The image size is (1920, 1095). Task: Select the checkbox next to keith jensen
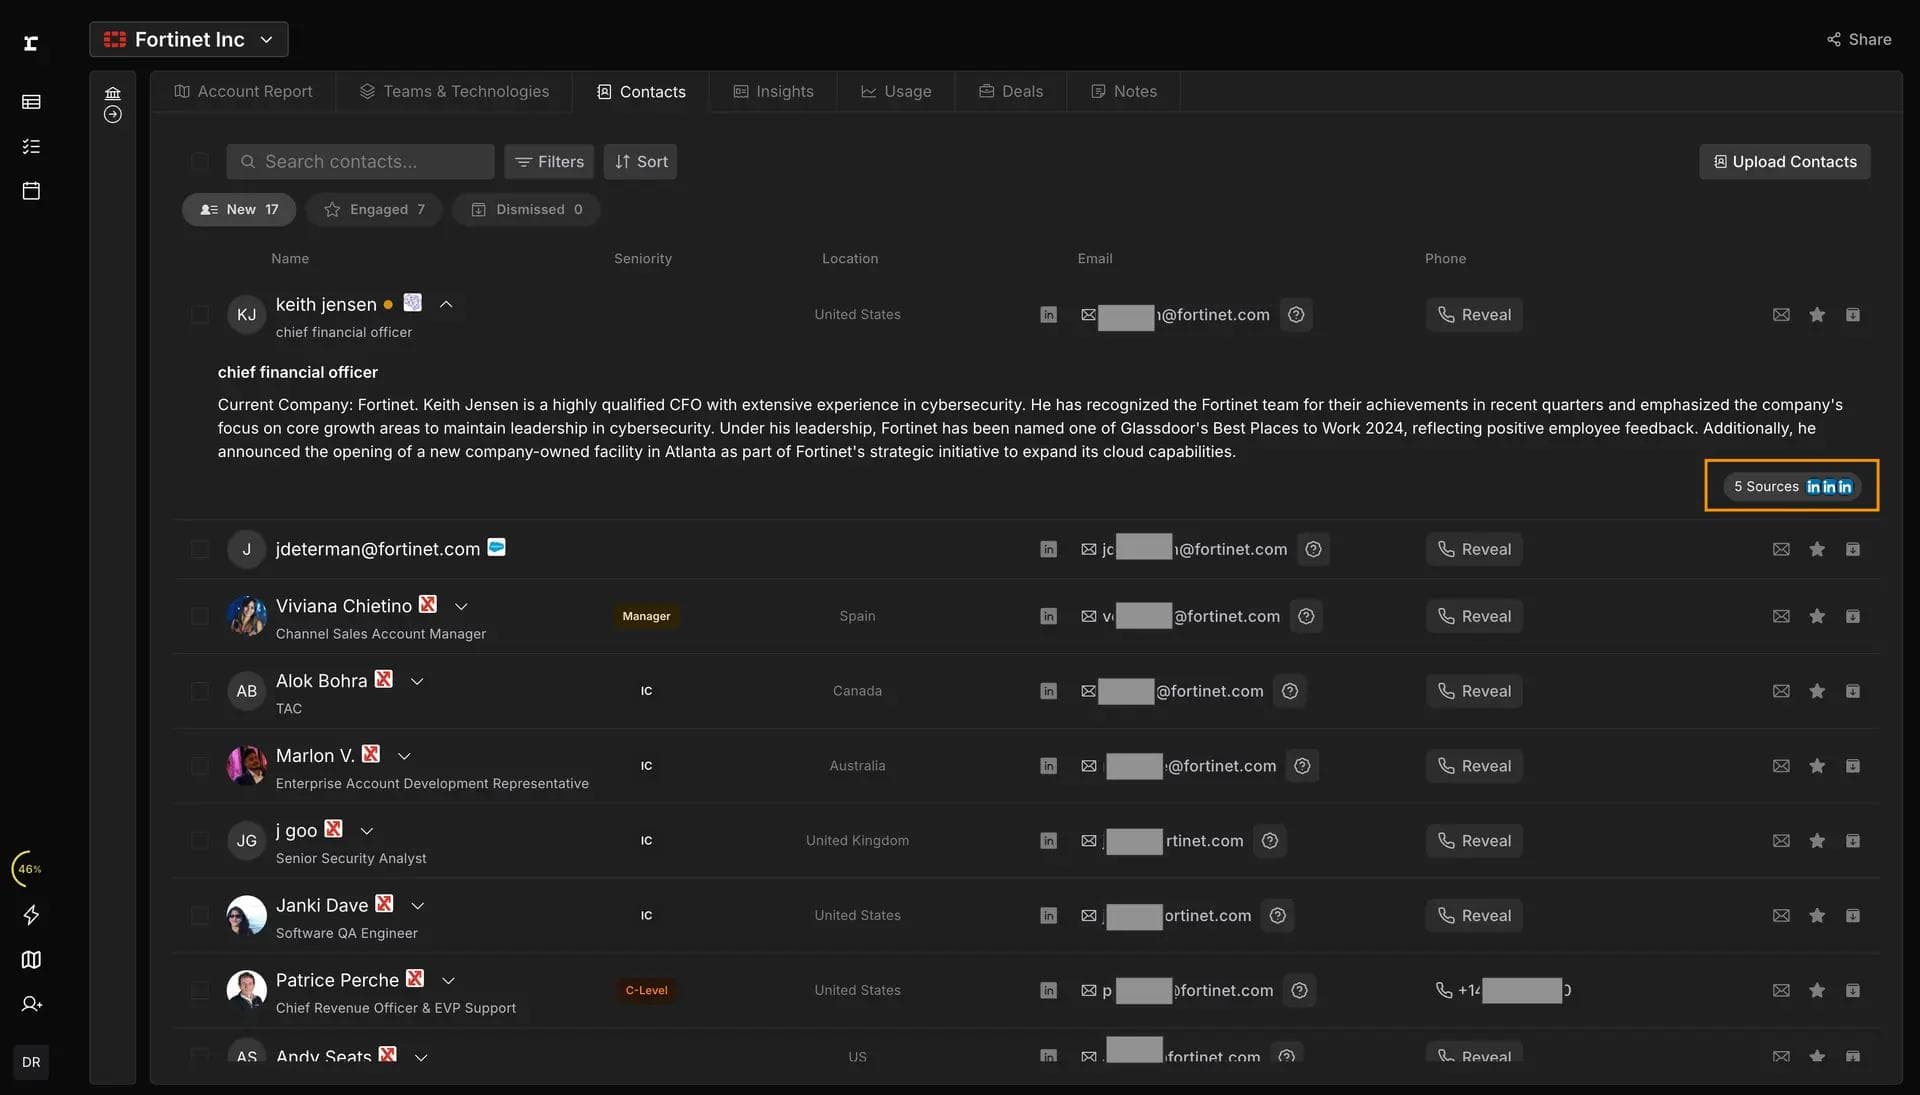tap(200, 314)
